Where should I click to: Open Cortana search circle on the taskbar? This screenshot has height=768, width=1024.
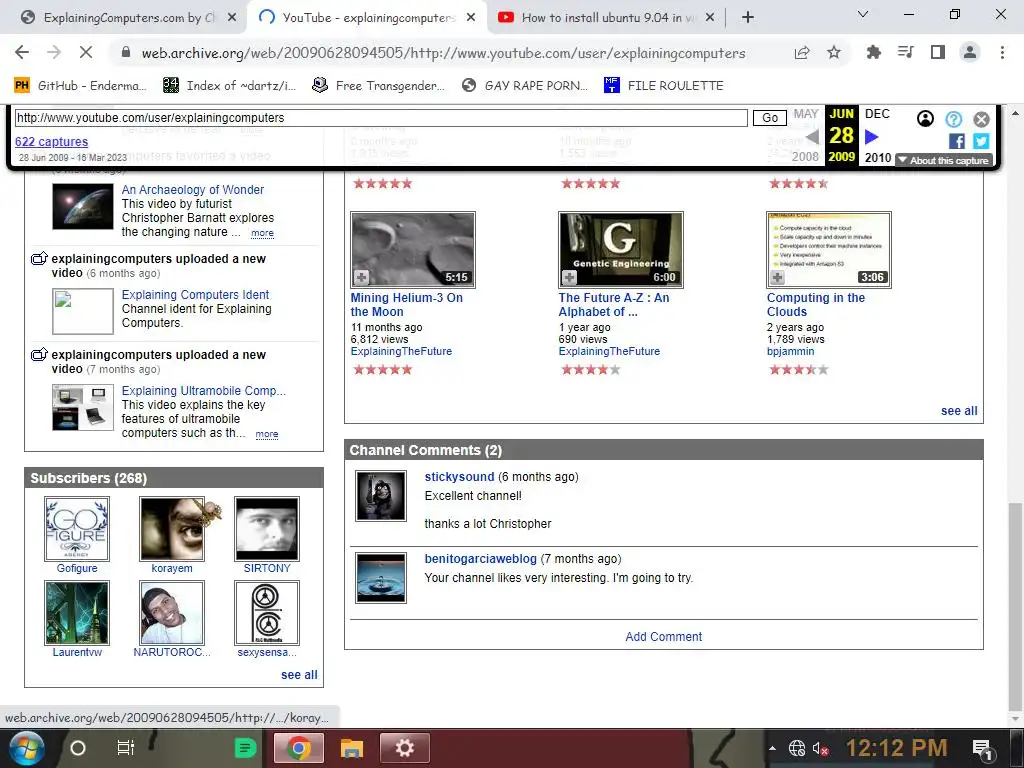click(78, 748)
